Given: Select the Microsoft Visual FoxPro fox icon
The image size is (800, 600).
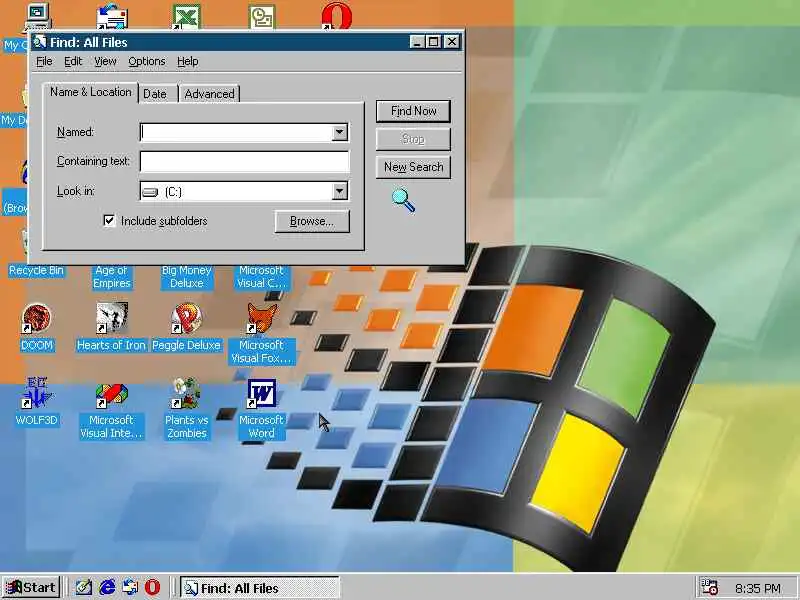Looking at the screenshot, I should (261, 318).
